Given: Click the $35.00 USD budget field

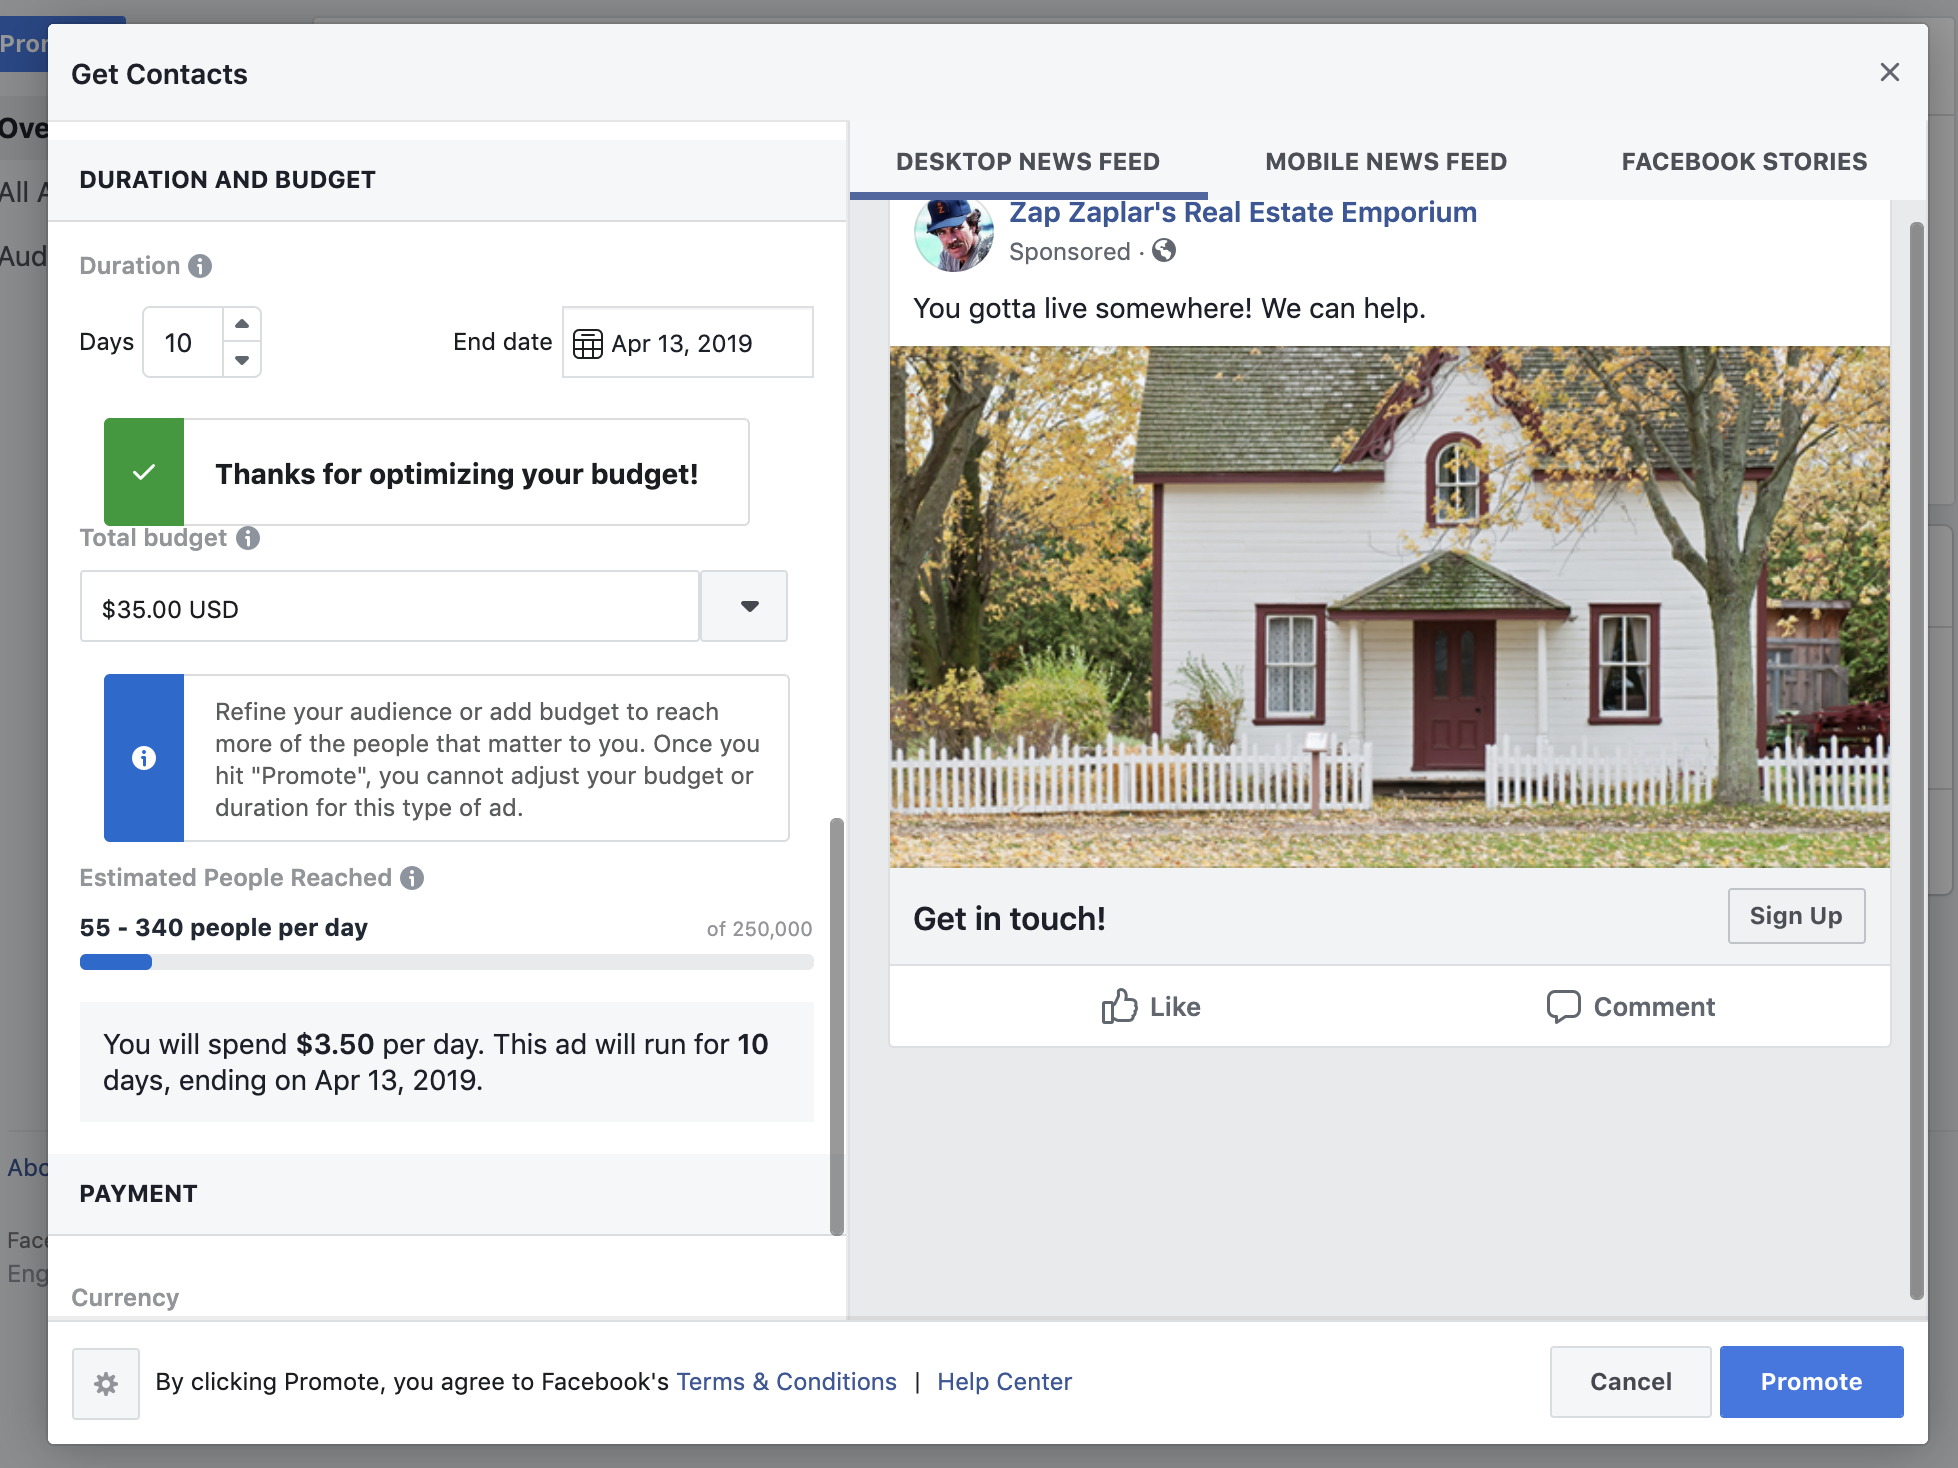Looking at the screenshot, I should (389, 606).
